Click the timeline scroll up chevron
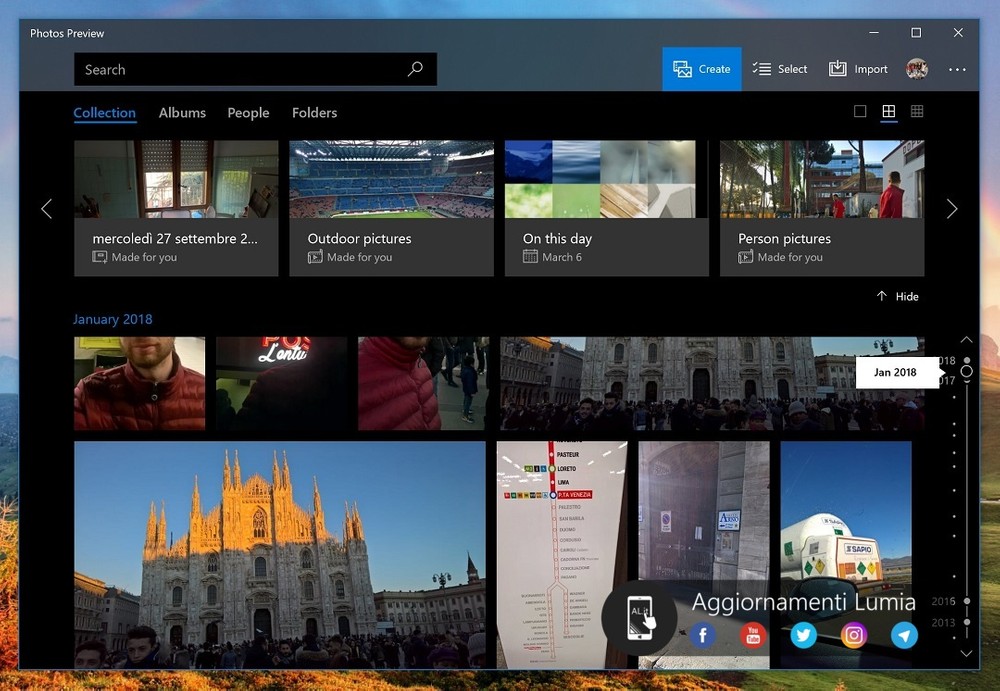 tap(966, 339)
